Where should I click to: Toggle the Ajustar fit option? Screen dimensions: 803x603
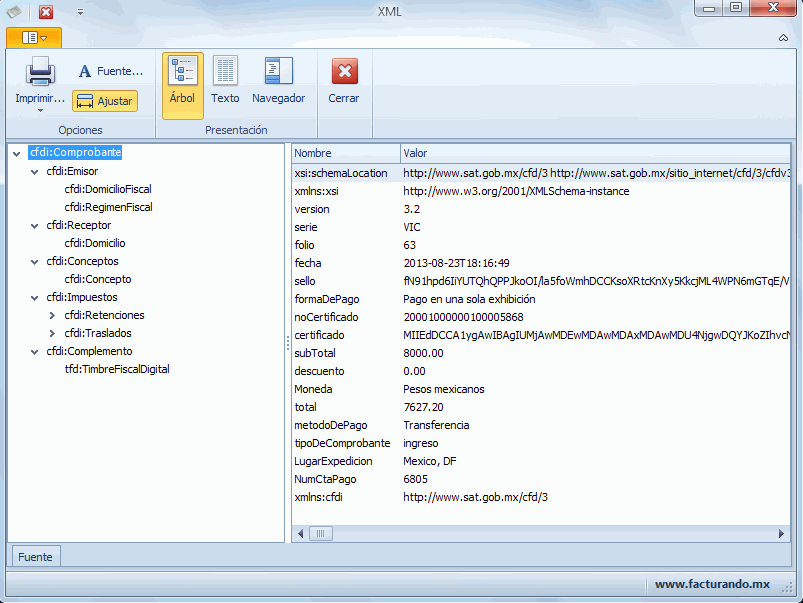pyautogui.click(x=105, y=101)
